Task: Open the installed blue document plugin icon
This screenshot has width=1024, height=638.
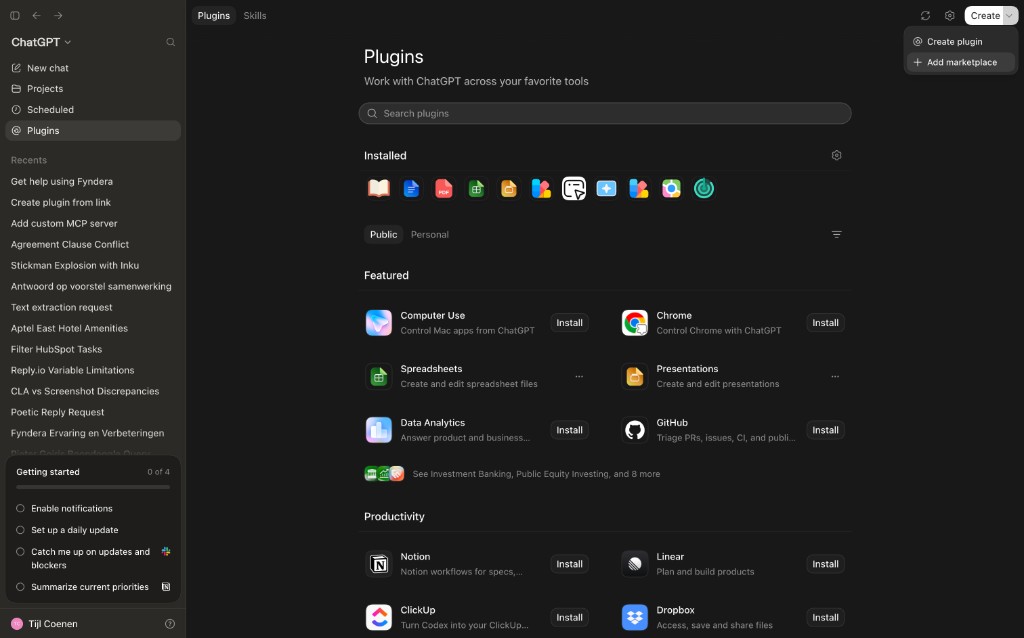Action: point(411,189)
